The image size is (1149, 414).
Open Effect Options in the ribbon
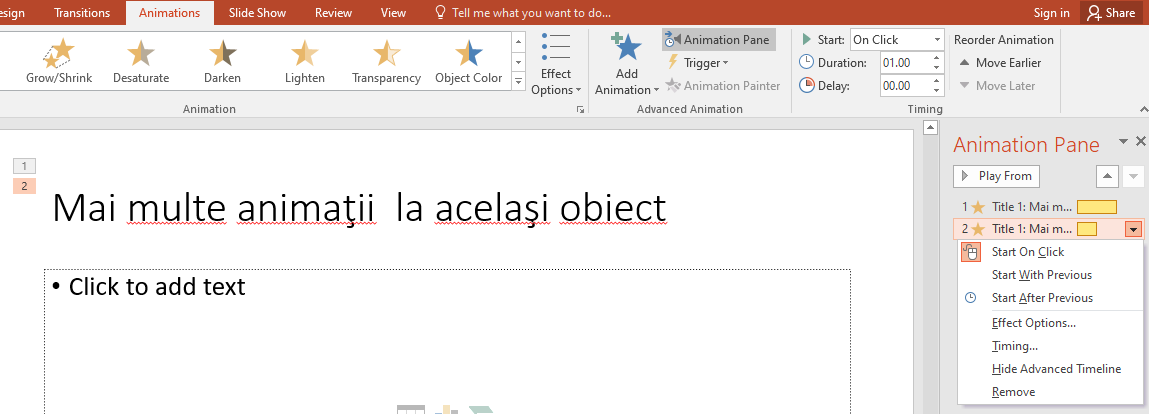(556, 65)
